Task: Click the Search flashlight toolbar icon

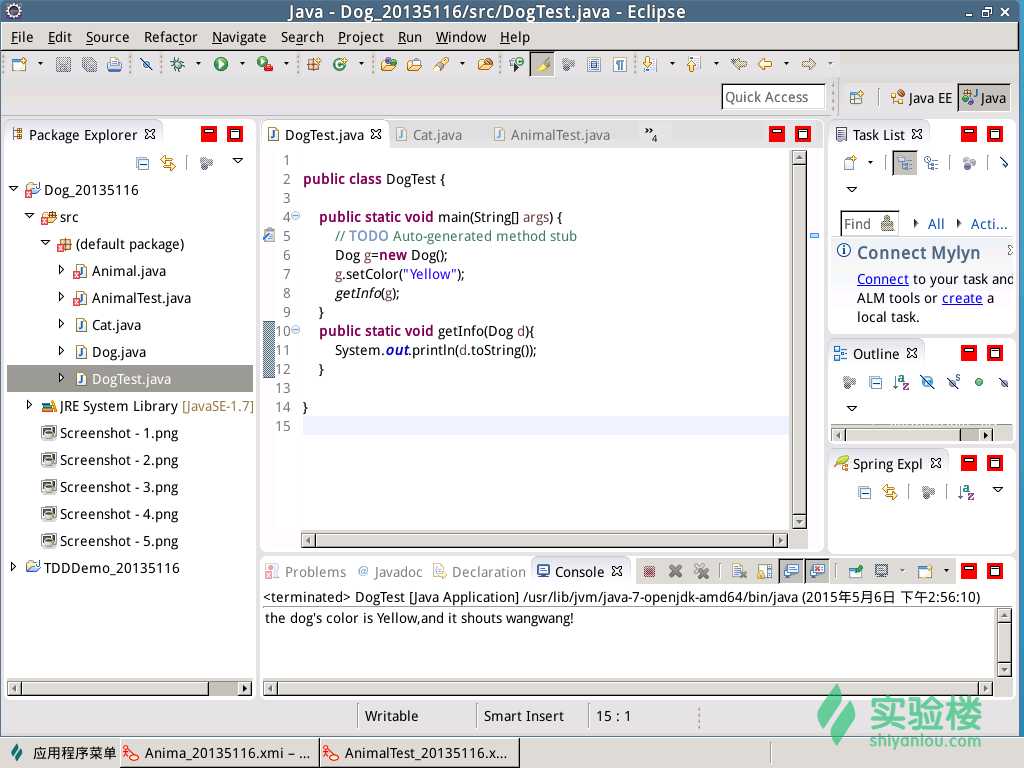Action: (x=441, y=64)
